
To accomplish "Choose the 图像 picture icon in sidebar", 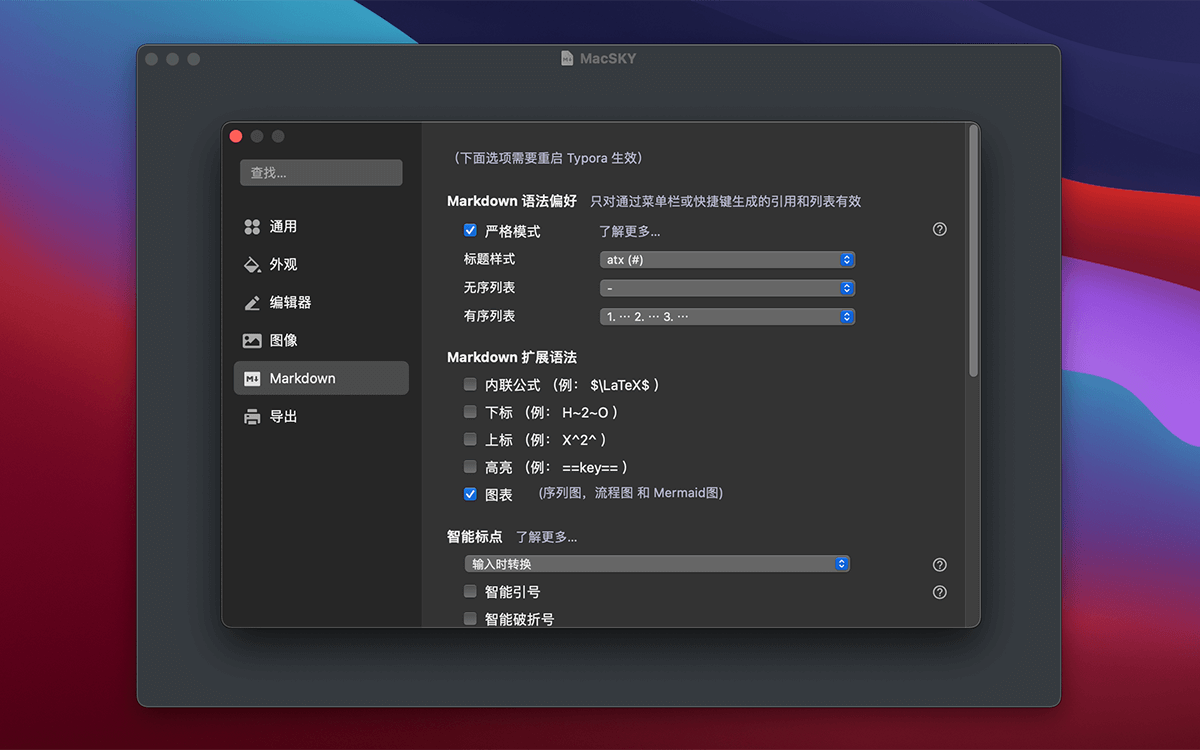I will (252, 341).
